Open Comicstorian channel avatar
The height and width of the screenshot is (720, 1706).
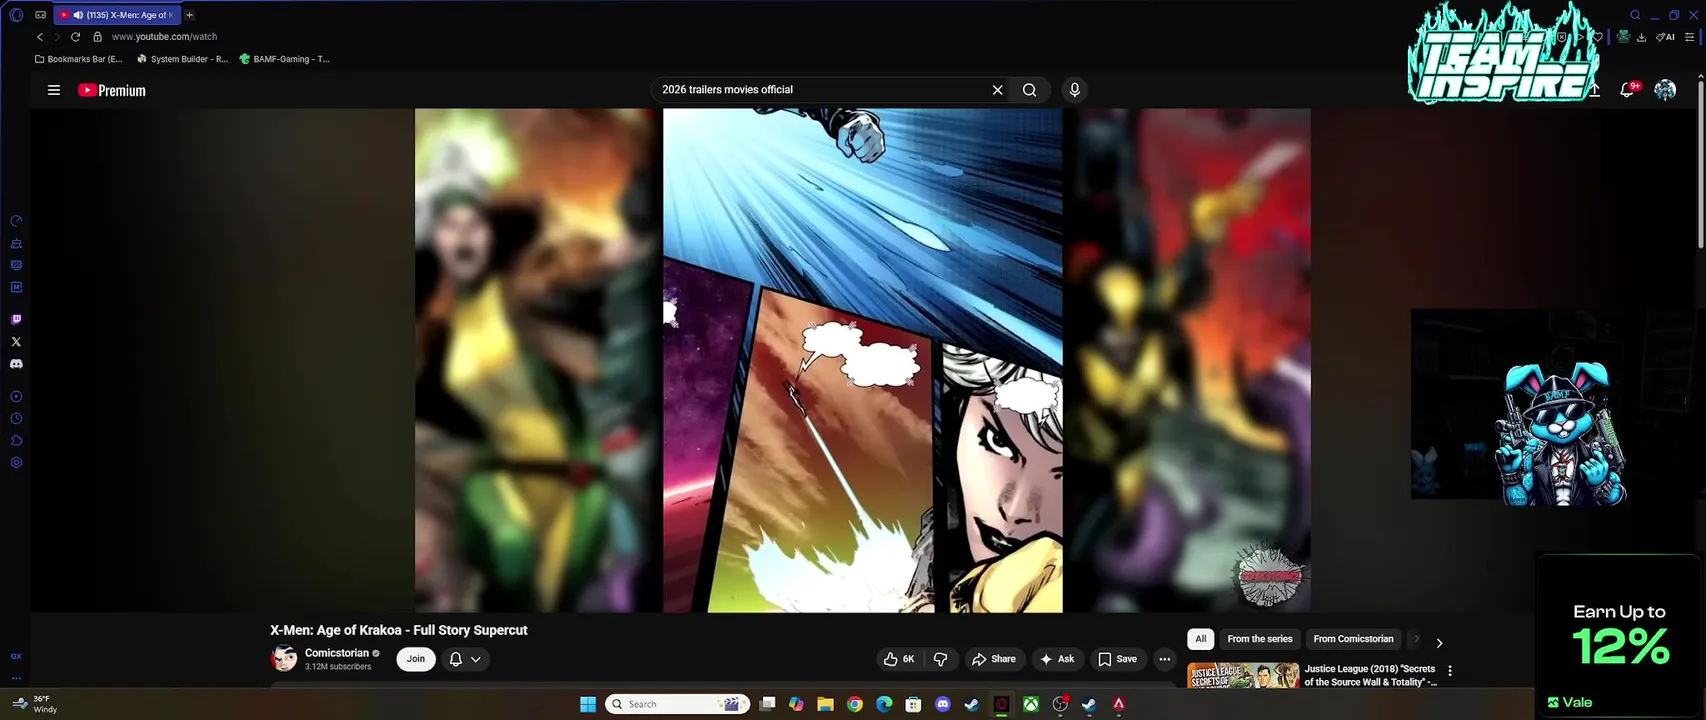tap(284, 658)
